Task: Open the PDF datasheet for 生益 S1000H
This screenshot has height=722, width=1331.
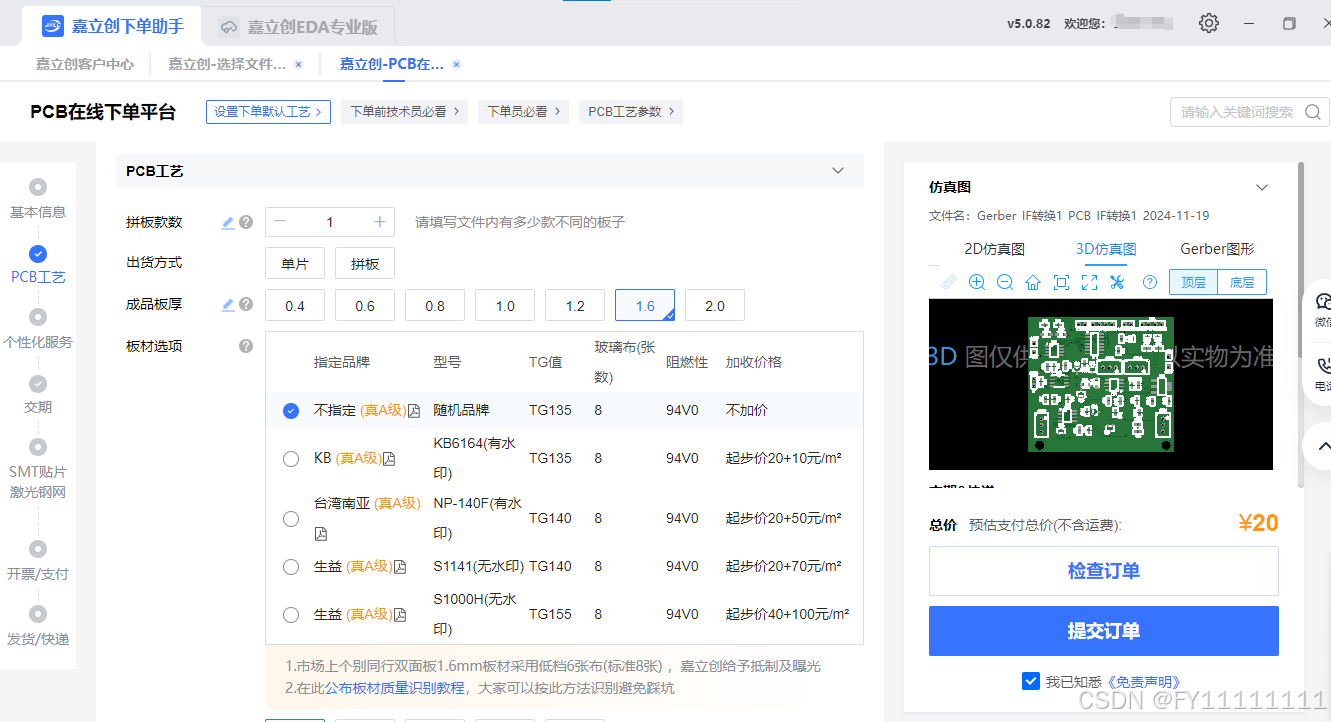Action: click(400, 615)
